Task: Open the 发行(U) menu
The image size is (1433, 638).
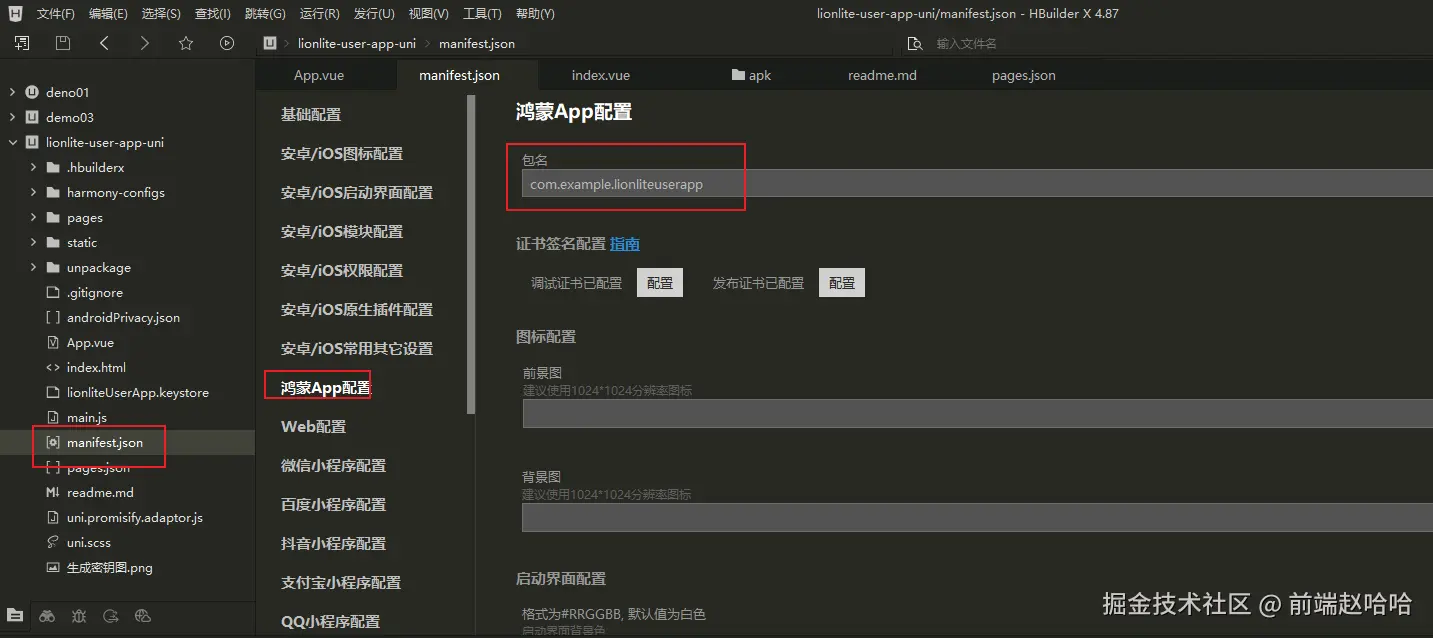Action: pyautogui.click(x=374, y=14)
